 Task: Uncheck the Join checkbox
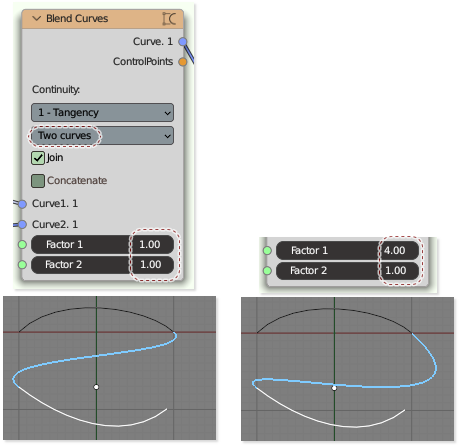(x=38, y=158)
